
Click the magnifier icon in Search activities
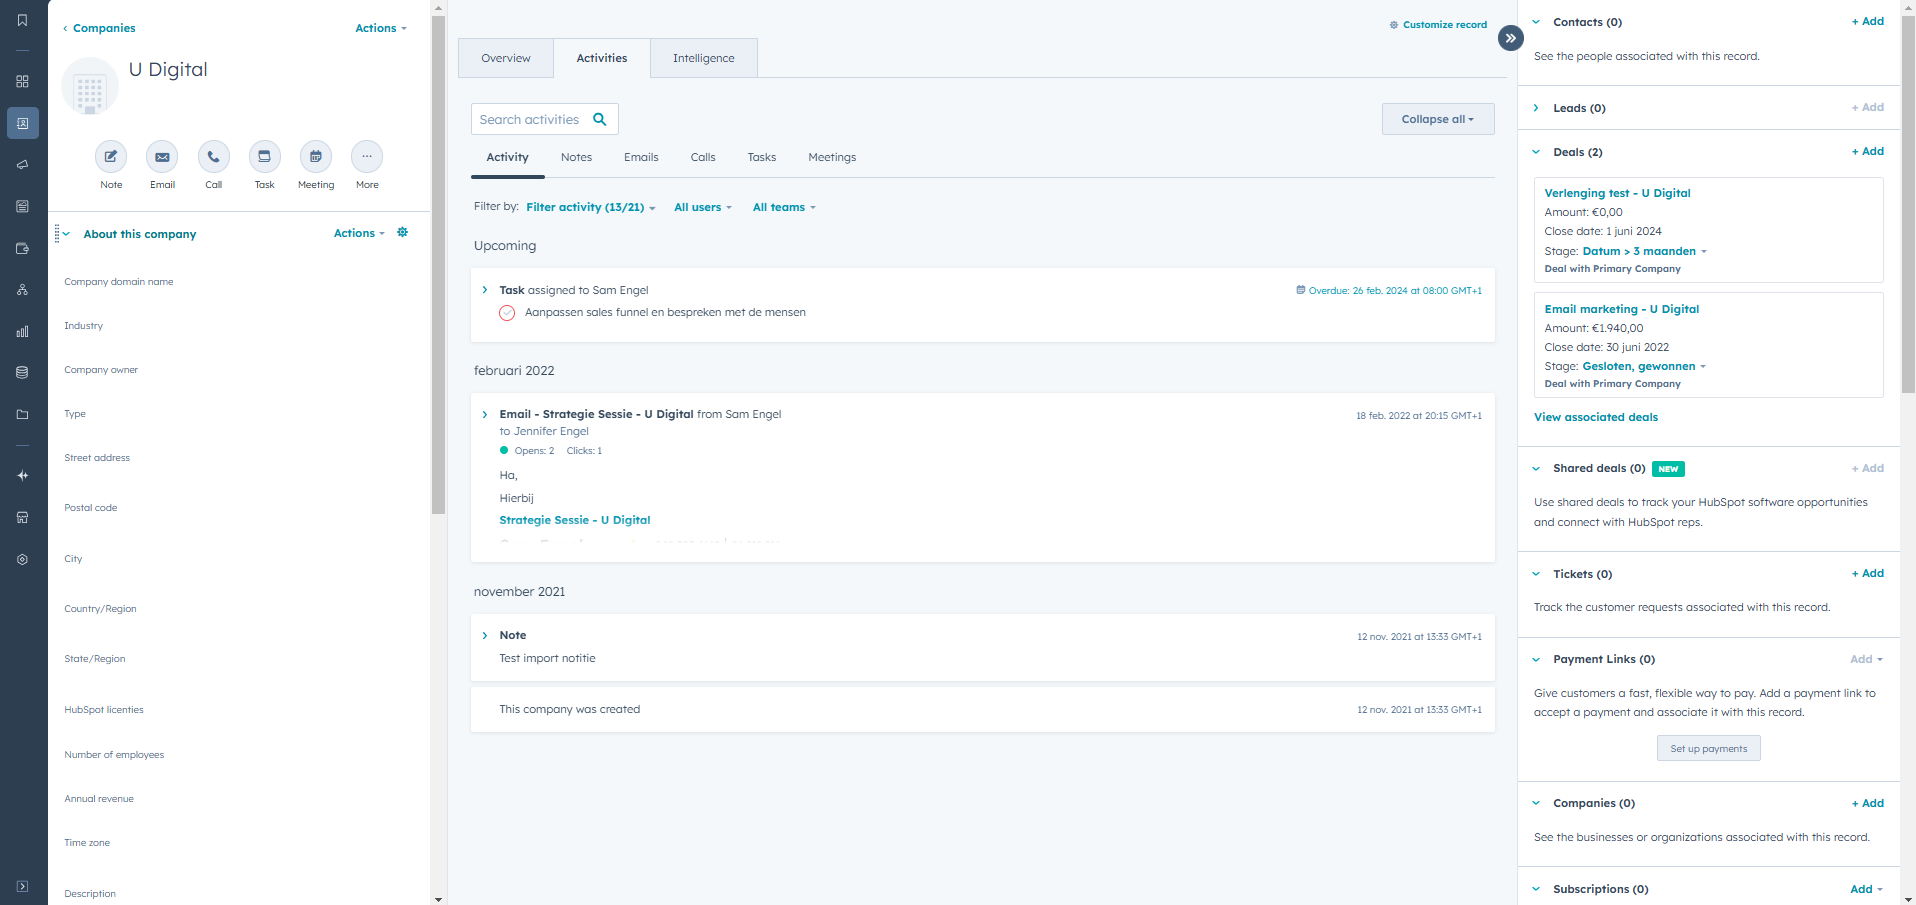600,119
